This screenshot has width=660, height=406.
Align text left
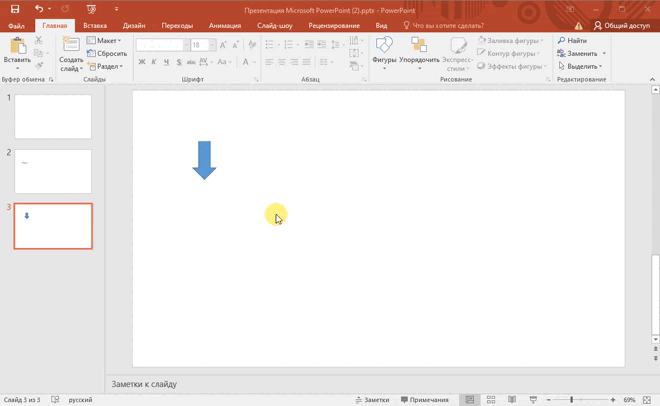point(269,62)
